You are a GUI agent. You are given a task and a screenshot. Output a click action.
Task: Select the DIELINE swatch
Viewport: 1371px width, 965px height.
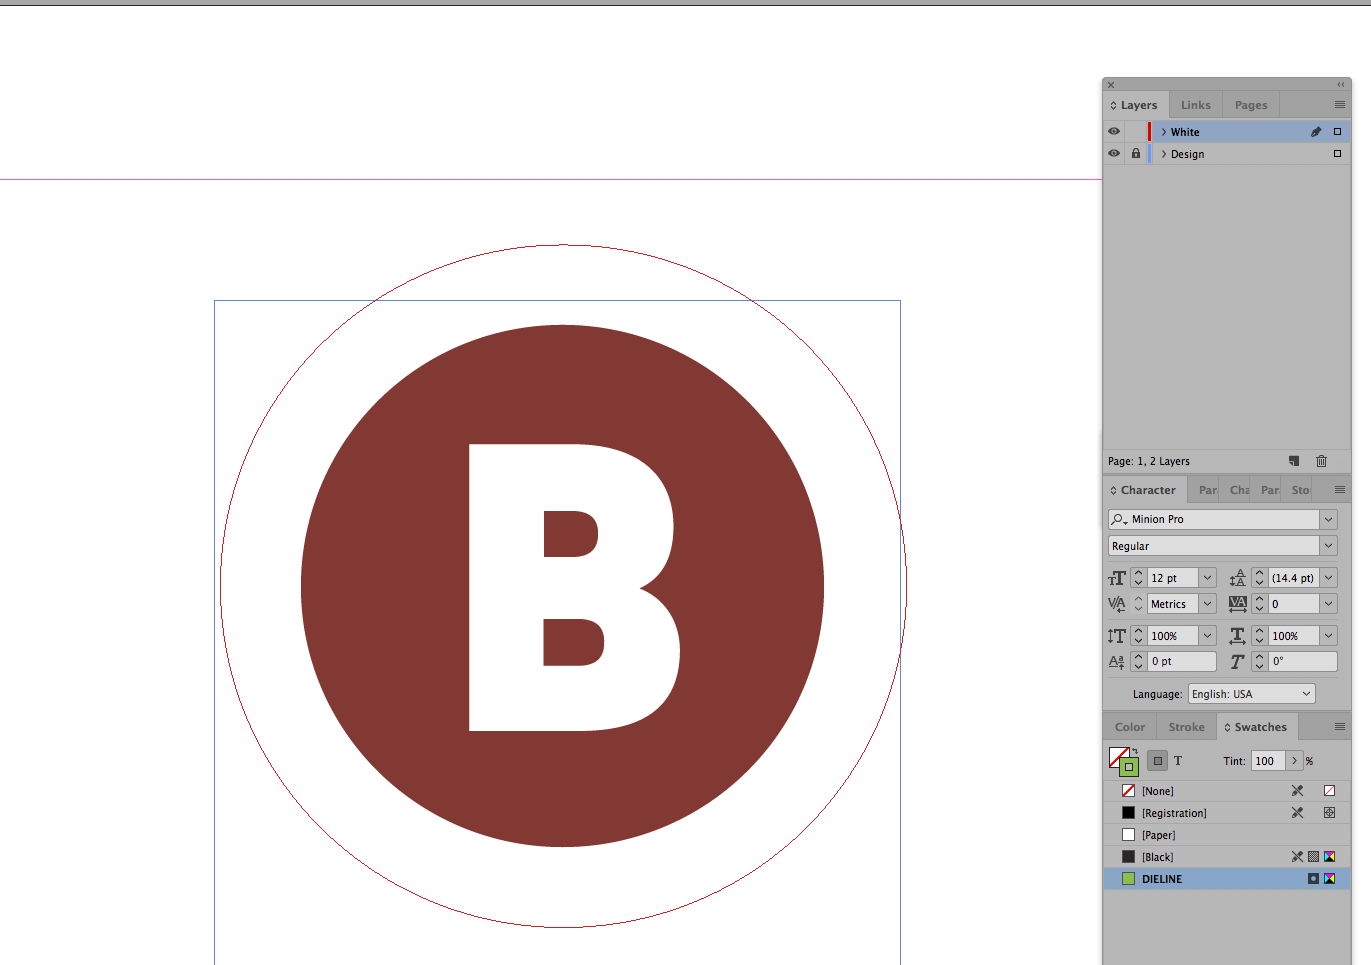click(1227, 879)
